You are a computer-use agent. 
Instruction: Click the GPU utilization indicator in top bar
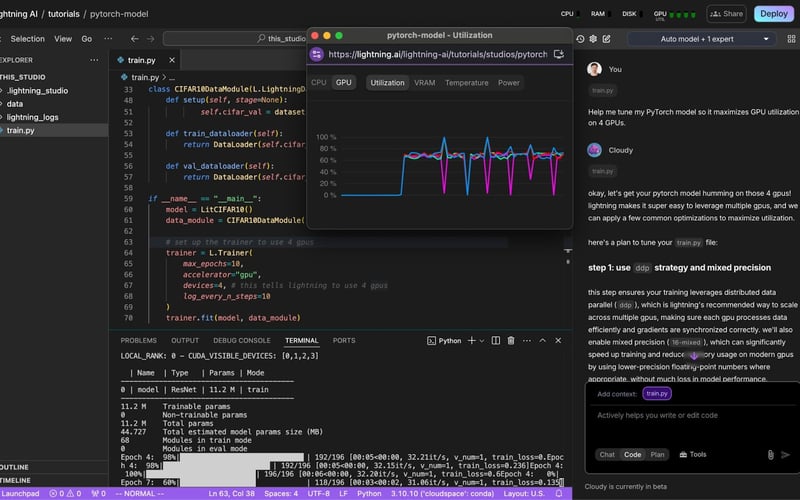(674, 14)
